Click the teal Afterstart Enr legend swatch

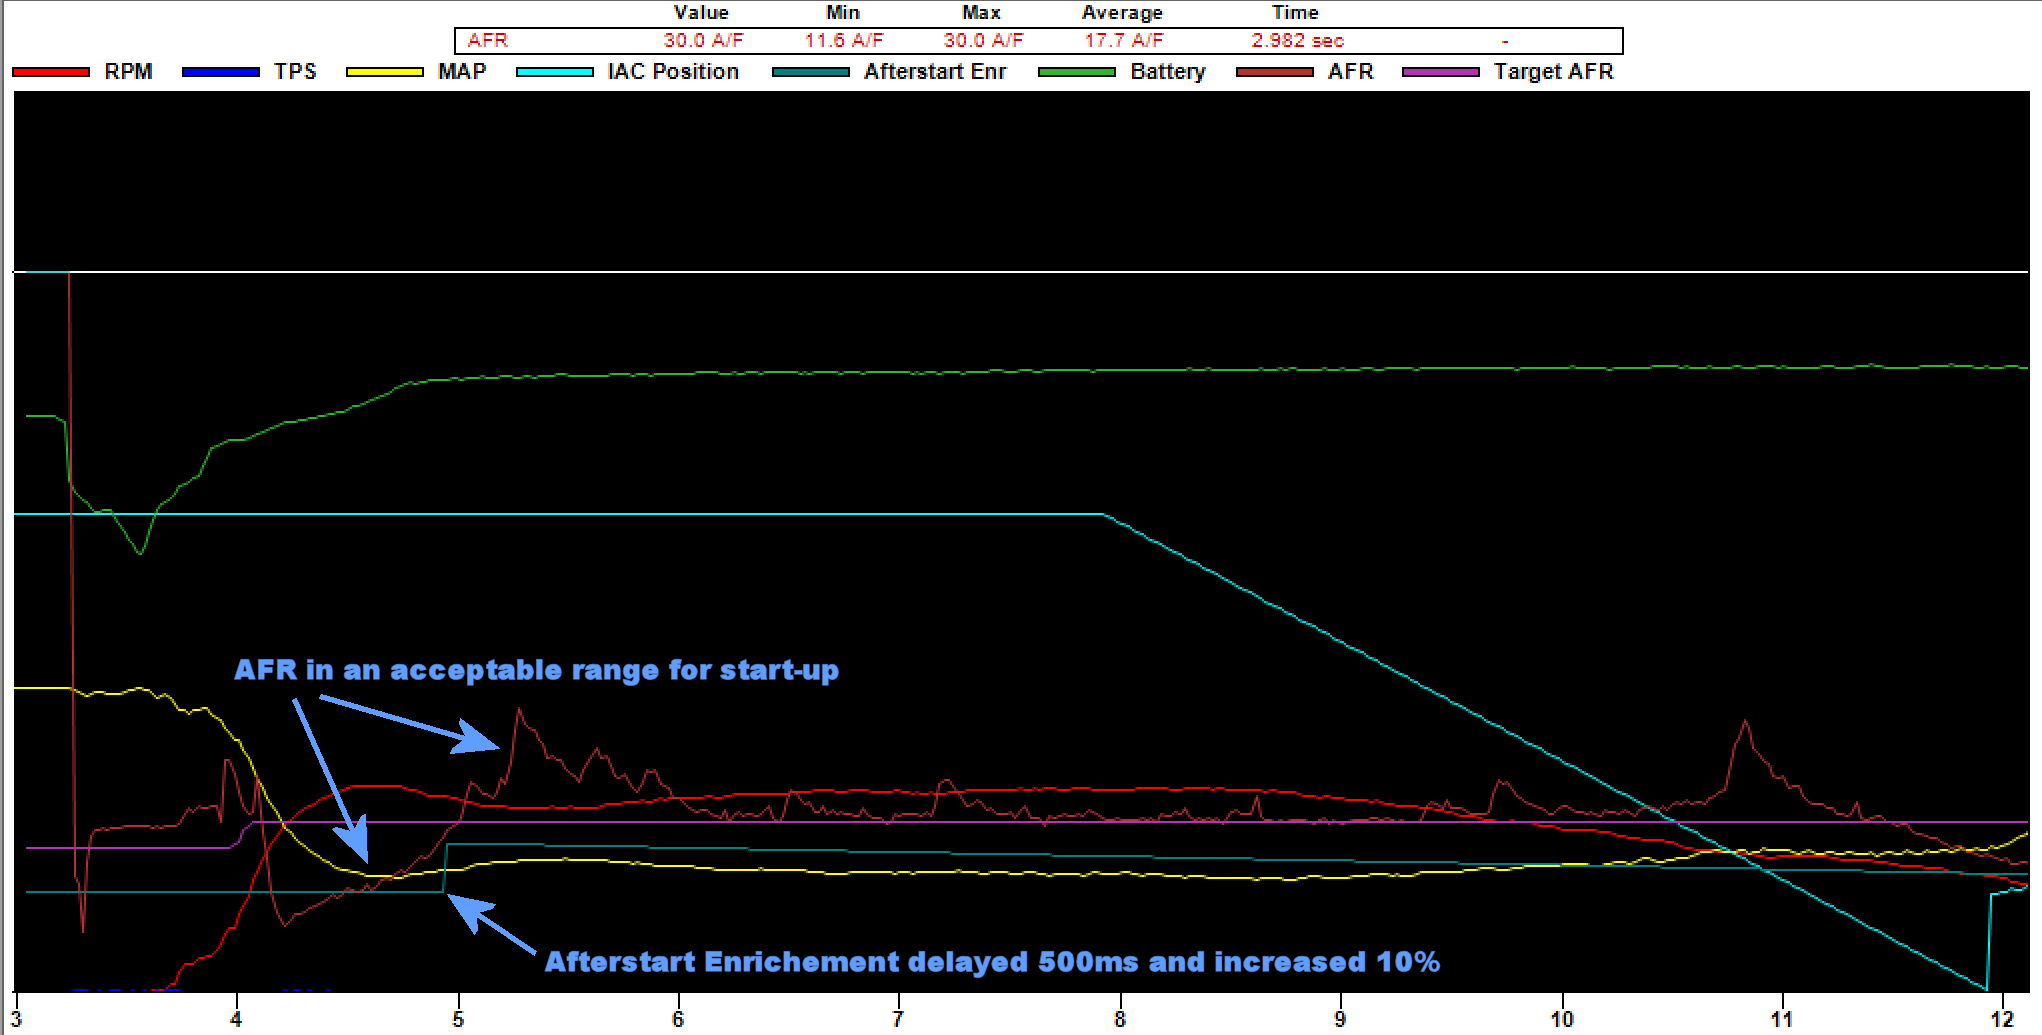811,72
